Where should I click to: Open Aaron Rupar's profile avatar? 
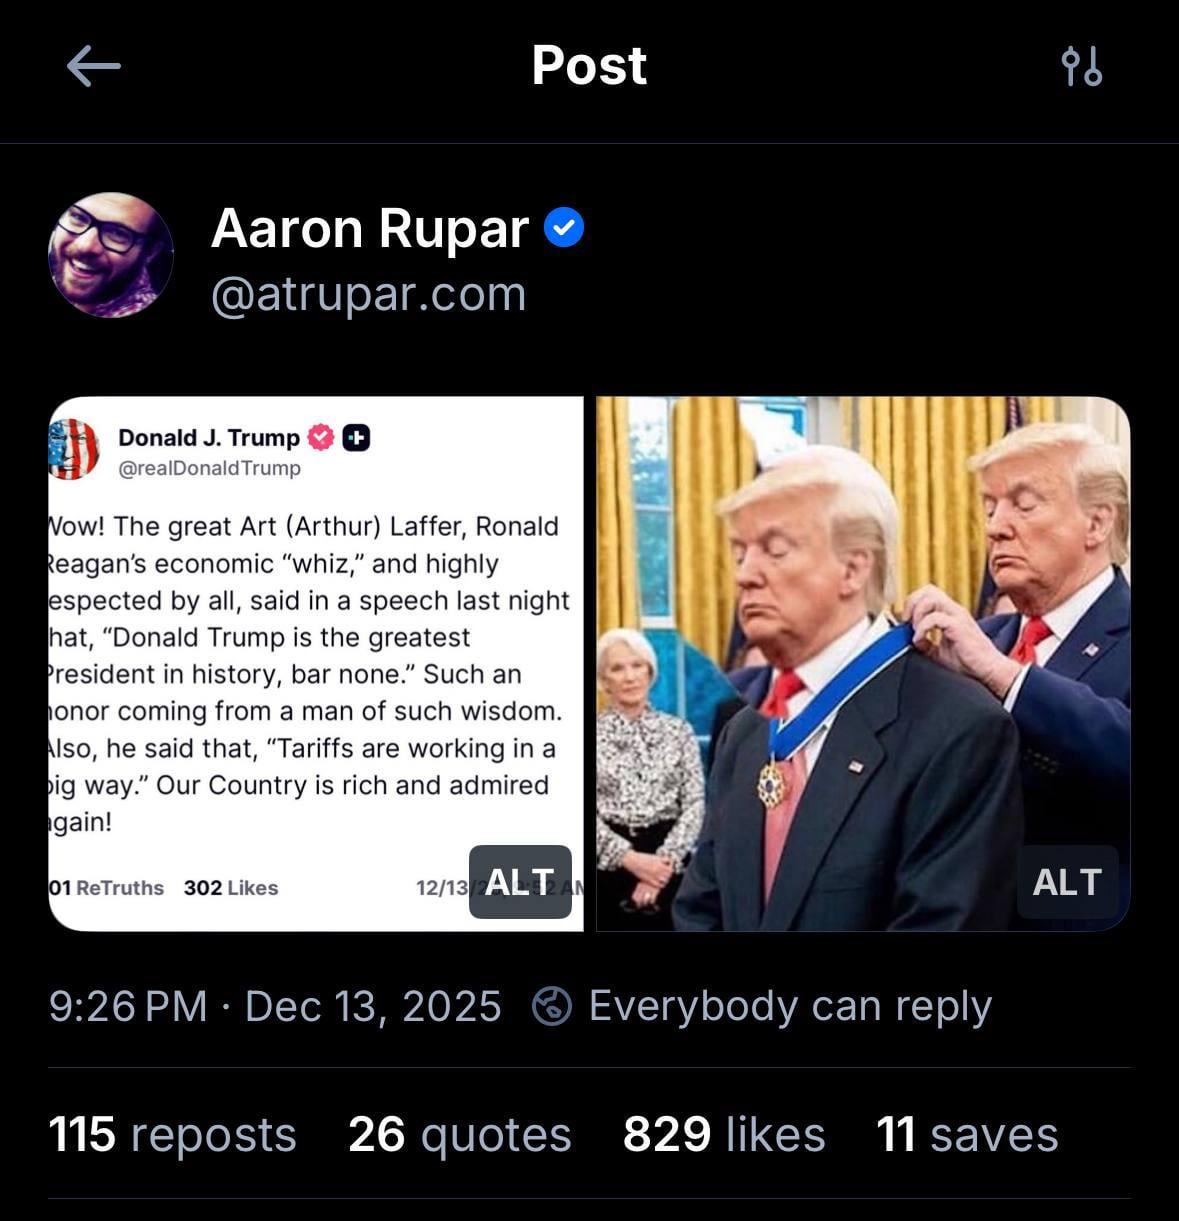tap(111, 255)
